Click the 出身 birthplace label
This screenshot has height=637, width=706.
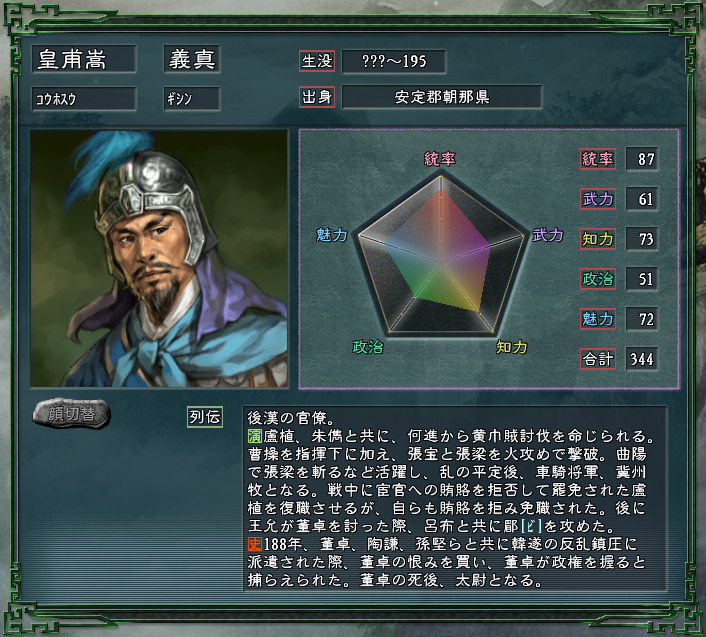tap(317, 96)
